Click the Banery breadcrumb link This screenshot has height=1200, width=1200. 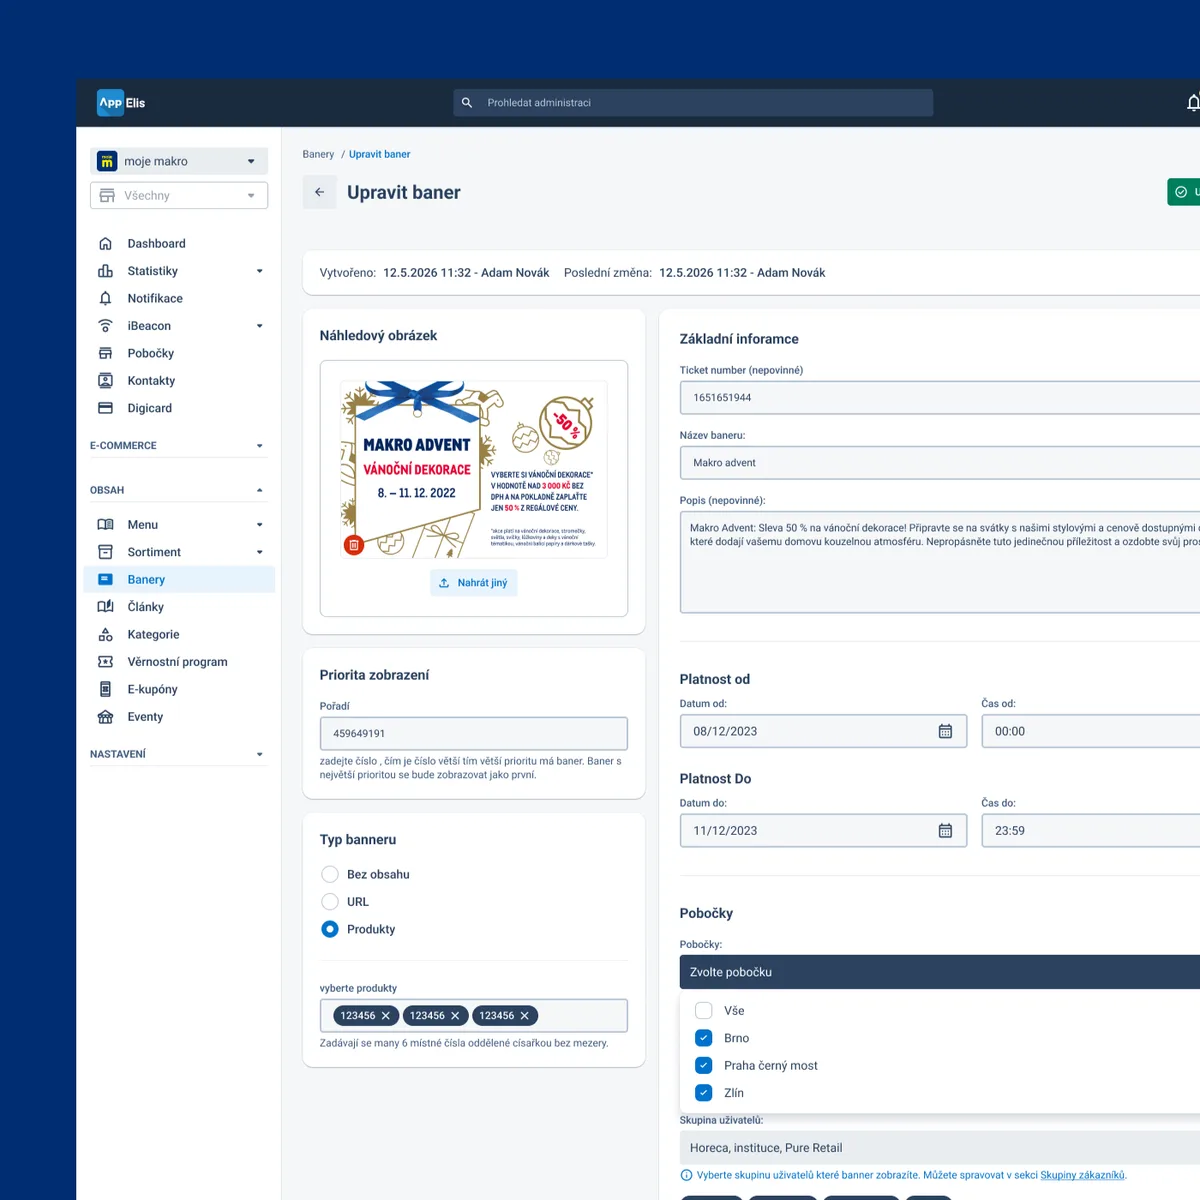tap(318, 154)
